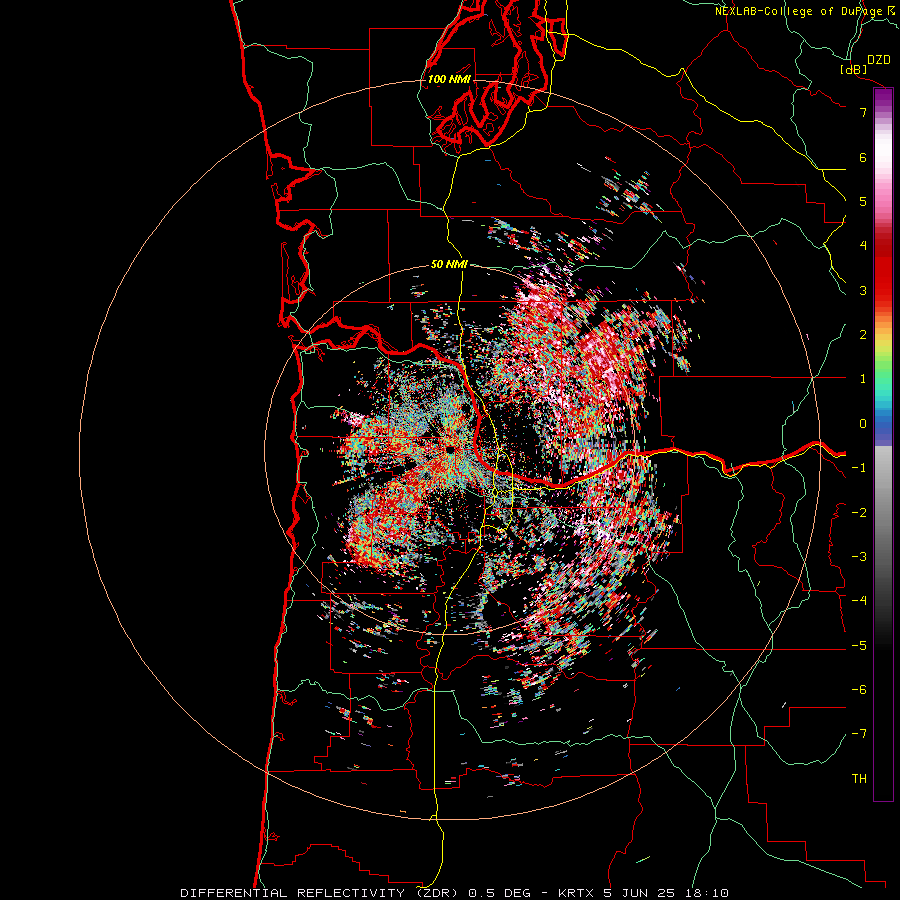Click the purple top of the color bar

click(883, 99)
